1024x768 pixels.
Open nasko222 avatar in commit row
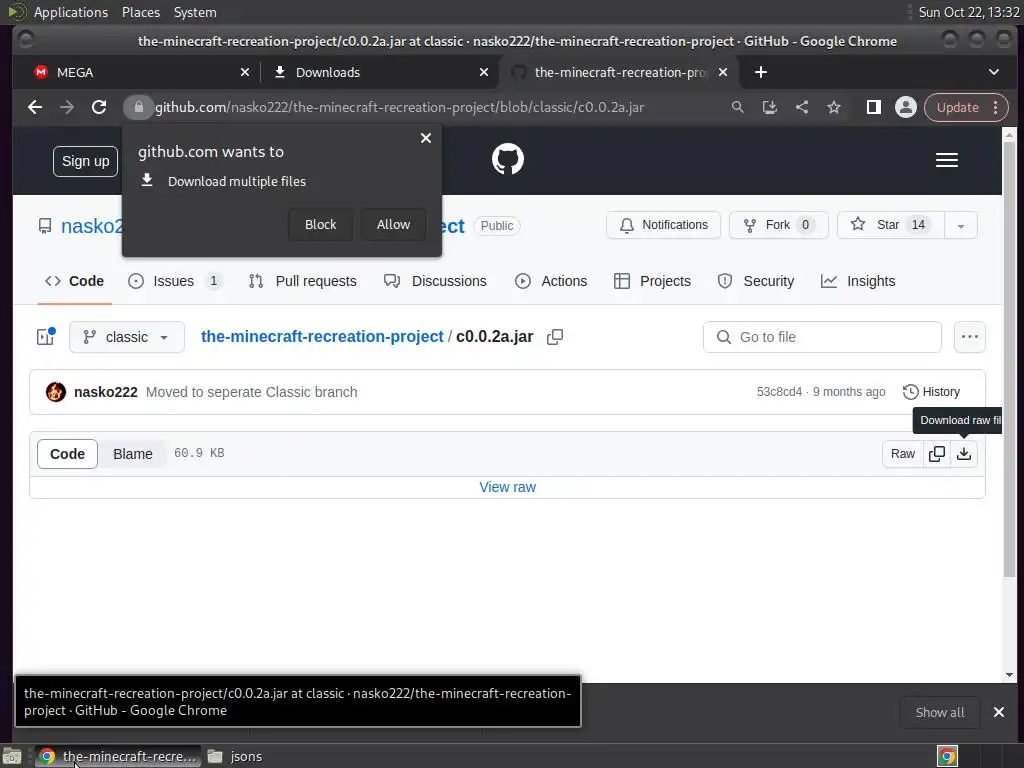pos(56,392)
